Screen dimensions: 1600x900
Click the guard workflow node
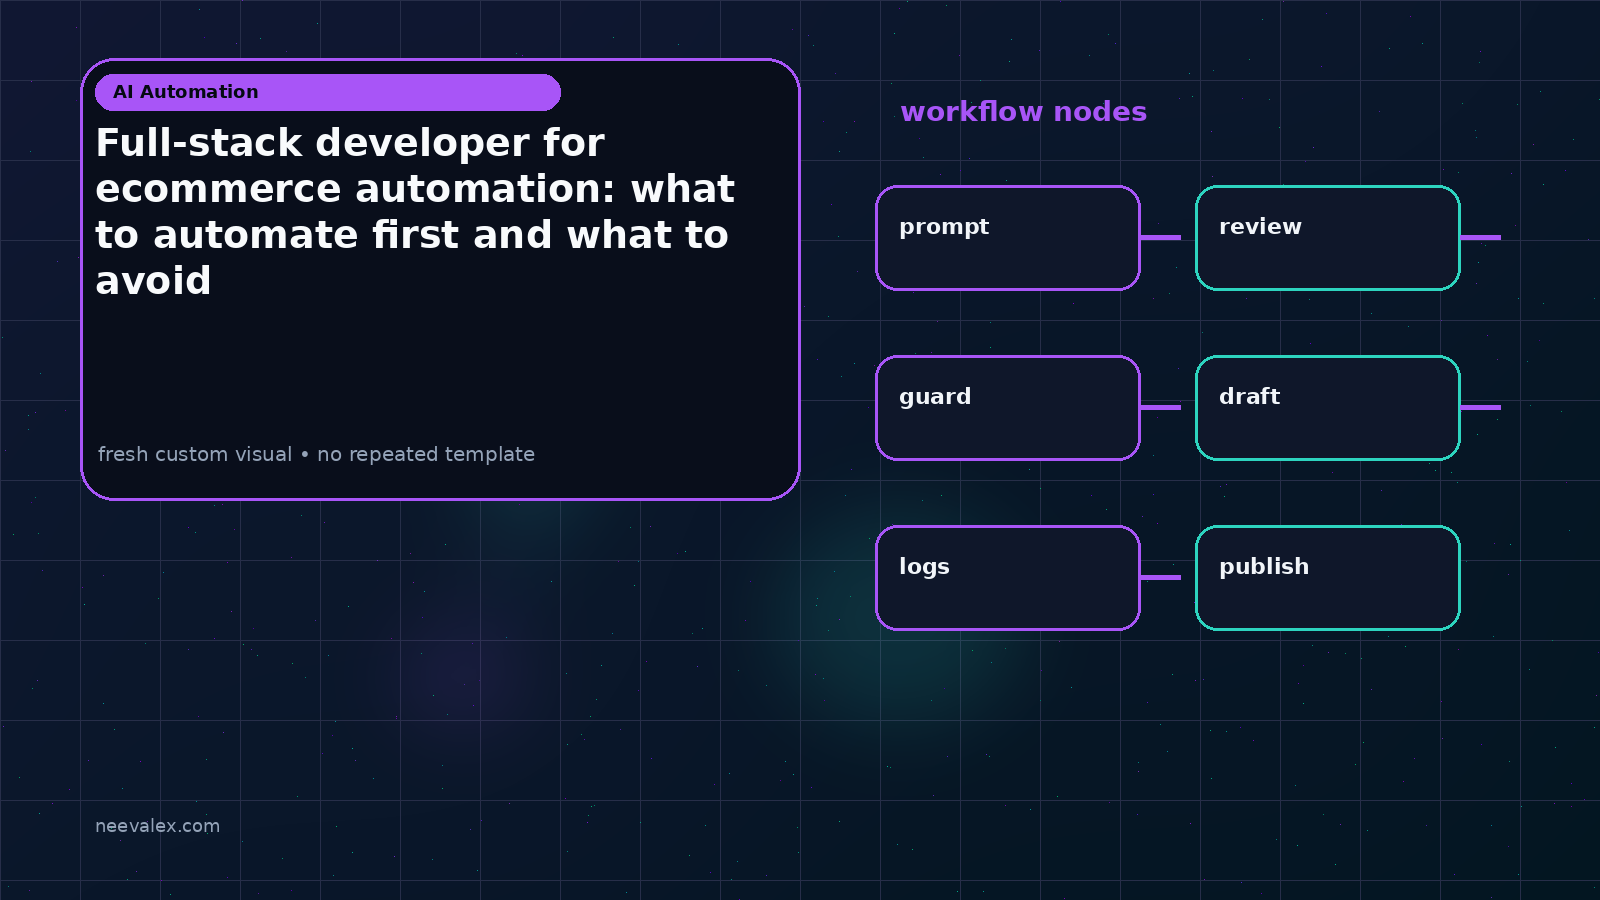[1008, 408]
